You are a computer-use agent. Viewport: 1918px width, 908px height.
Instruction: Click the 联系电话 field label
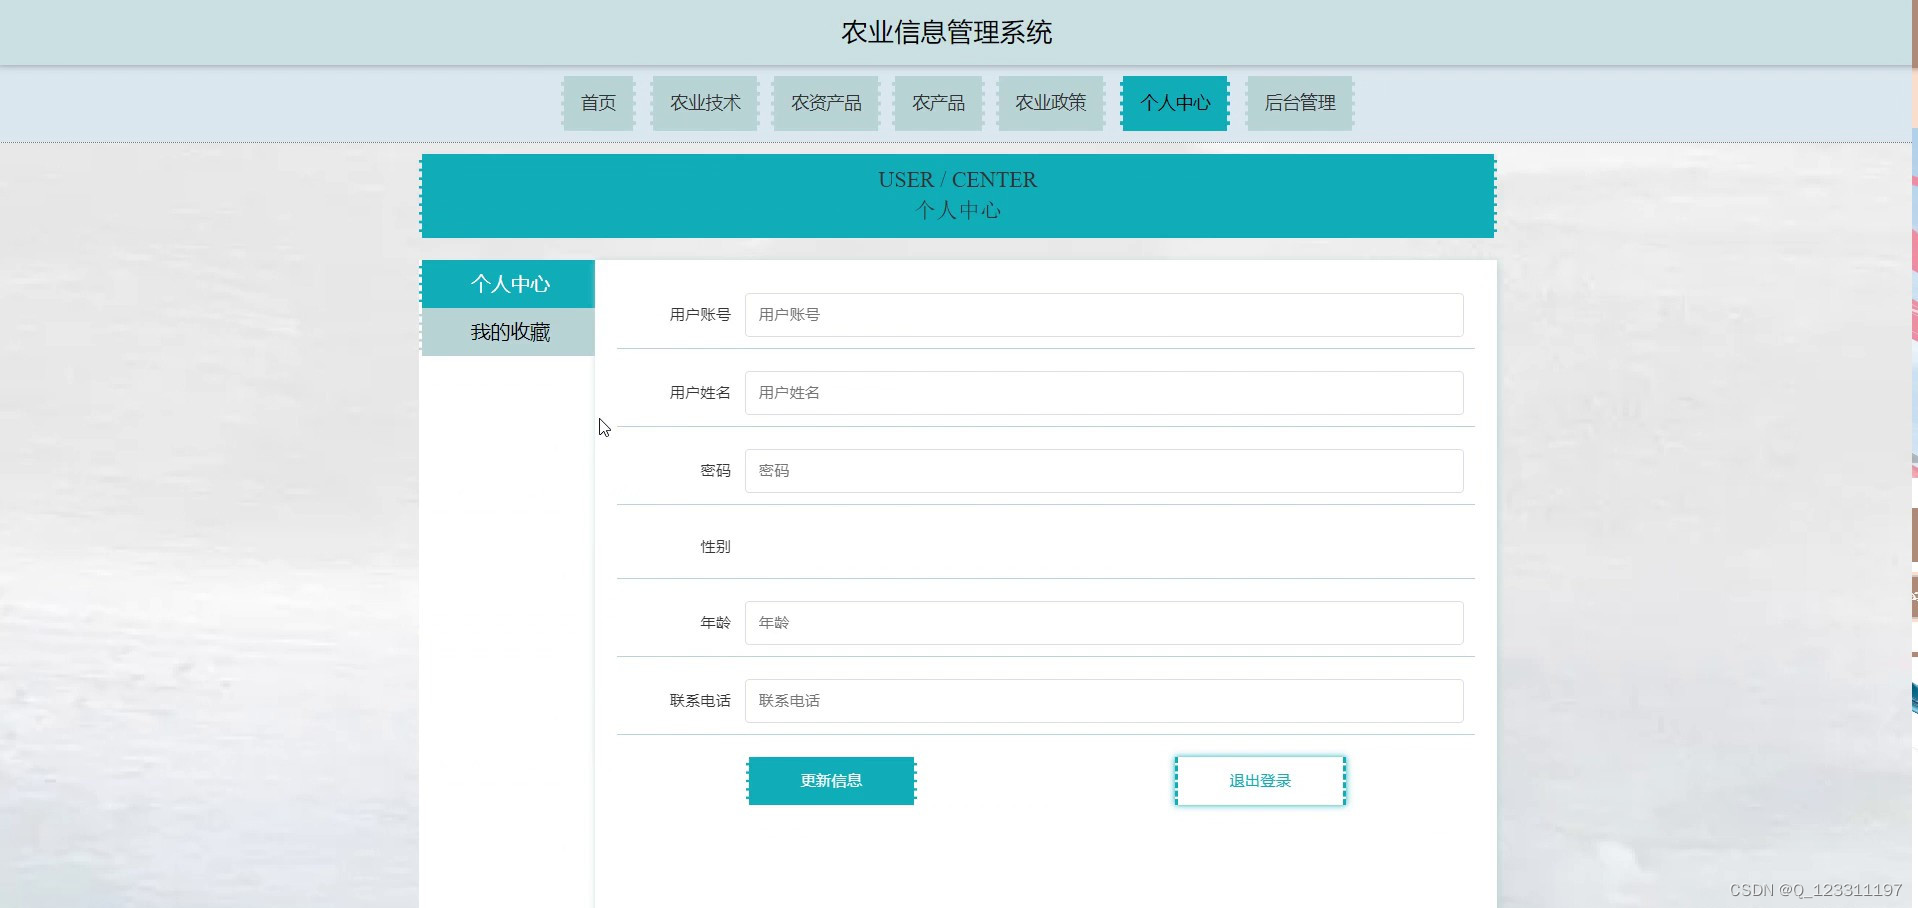point(700,701)
